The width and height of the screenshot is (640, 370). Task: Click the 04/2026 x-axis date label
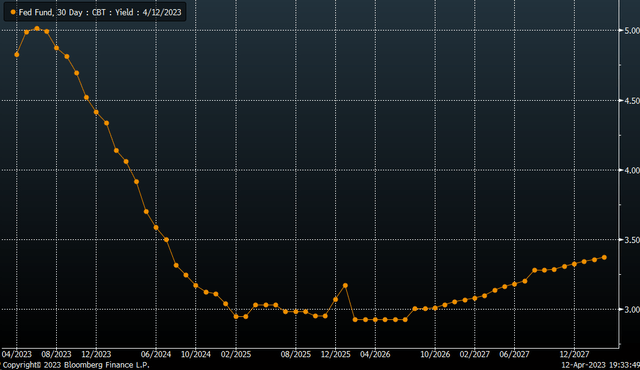375,354
